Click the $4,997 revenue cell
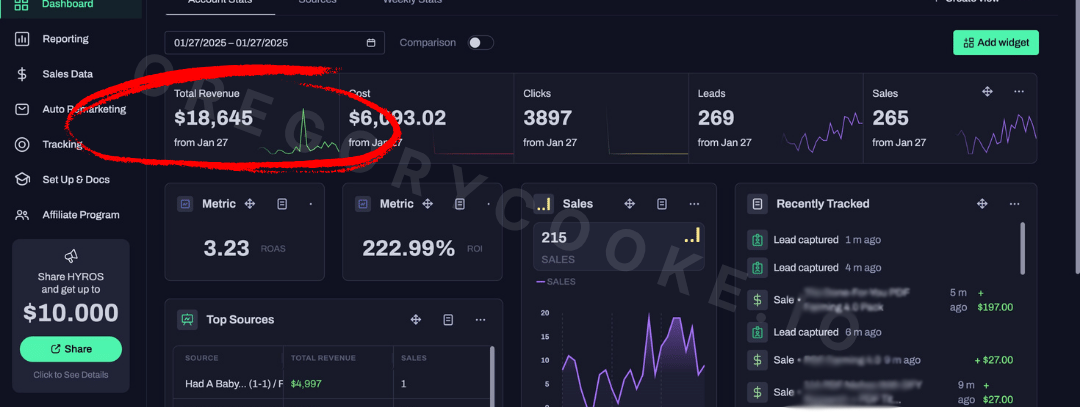1080x412 pixels. 306,384
